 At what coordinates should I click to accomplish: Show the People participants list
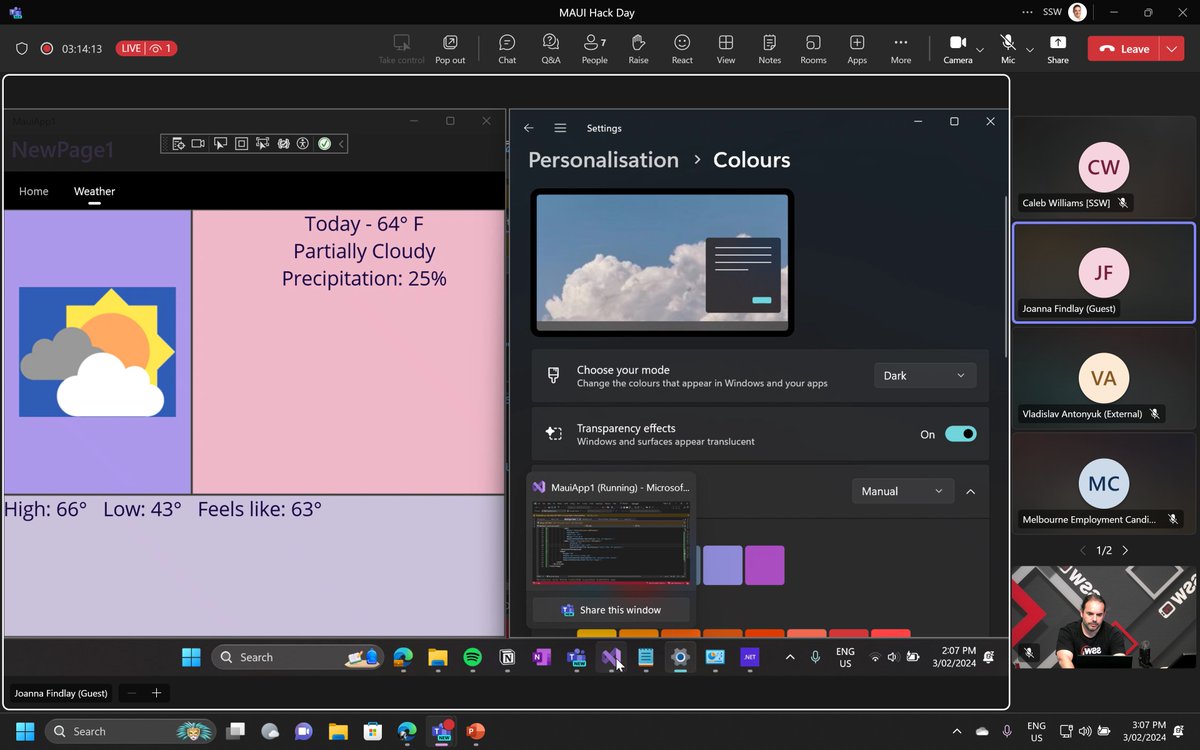tap(594, 48)
